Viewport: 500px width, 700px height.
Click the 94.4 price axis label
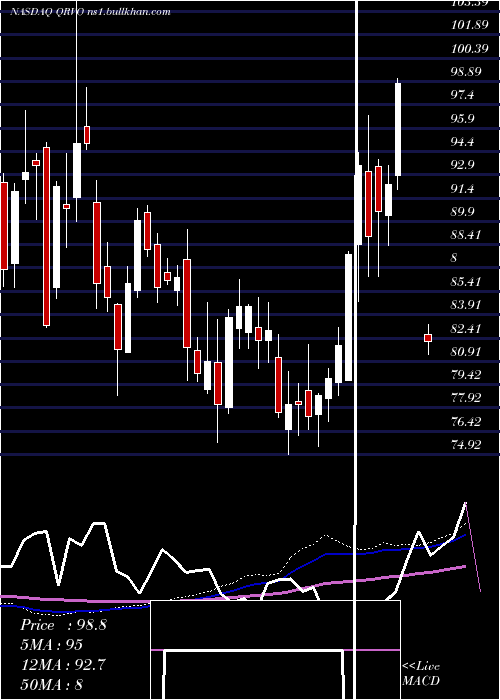tap(464, 142)
